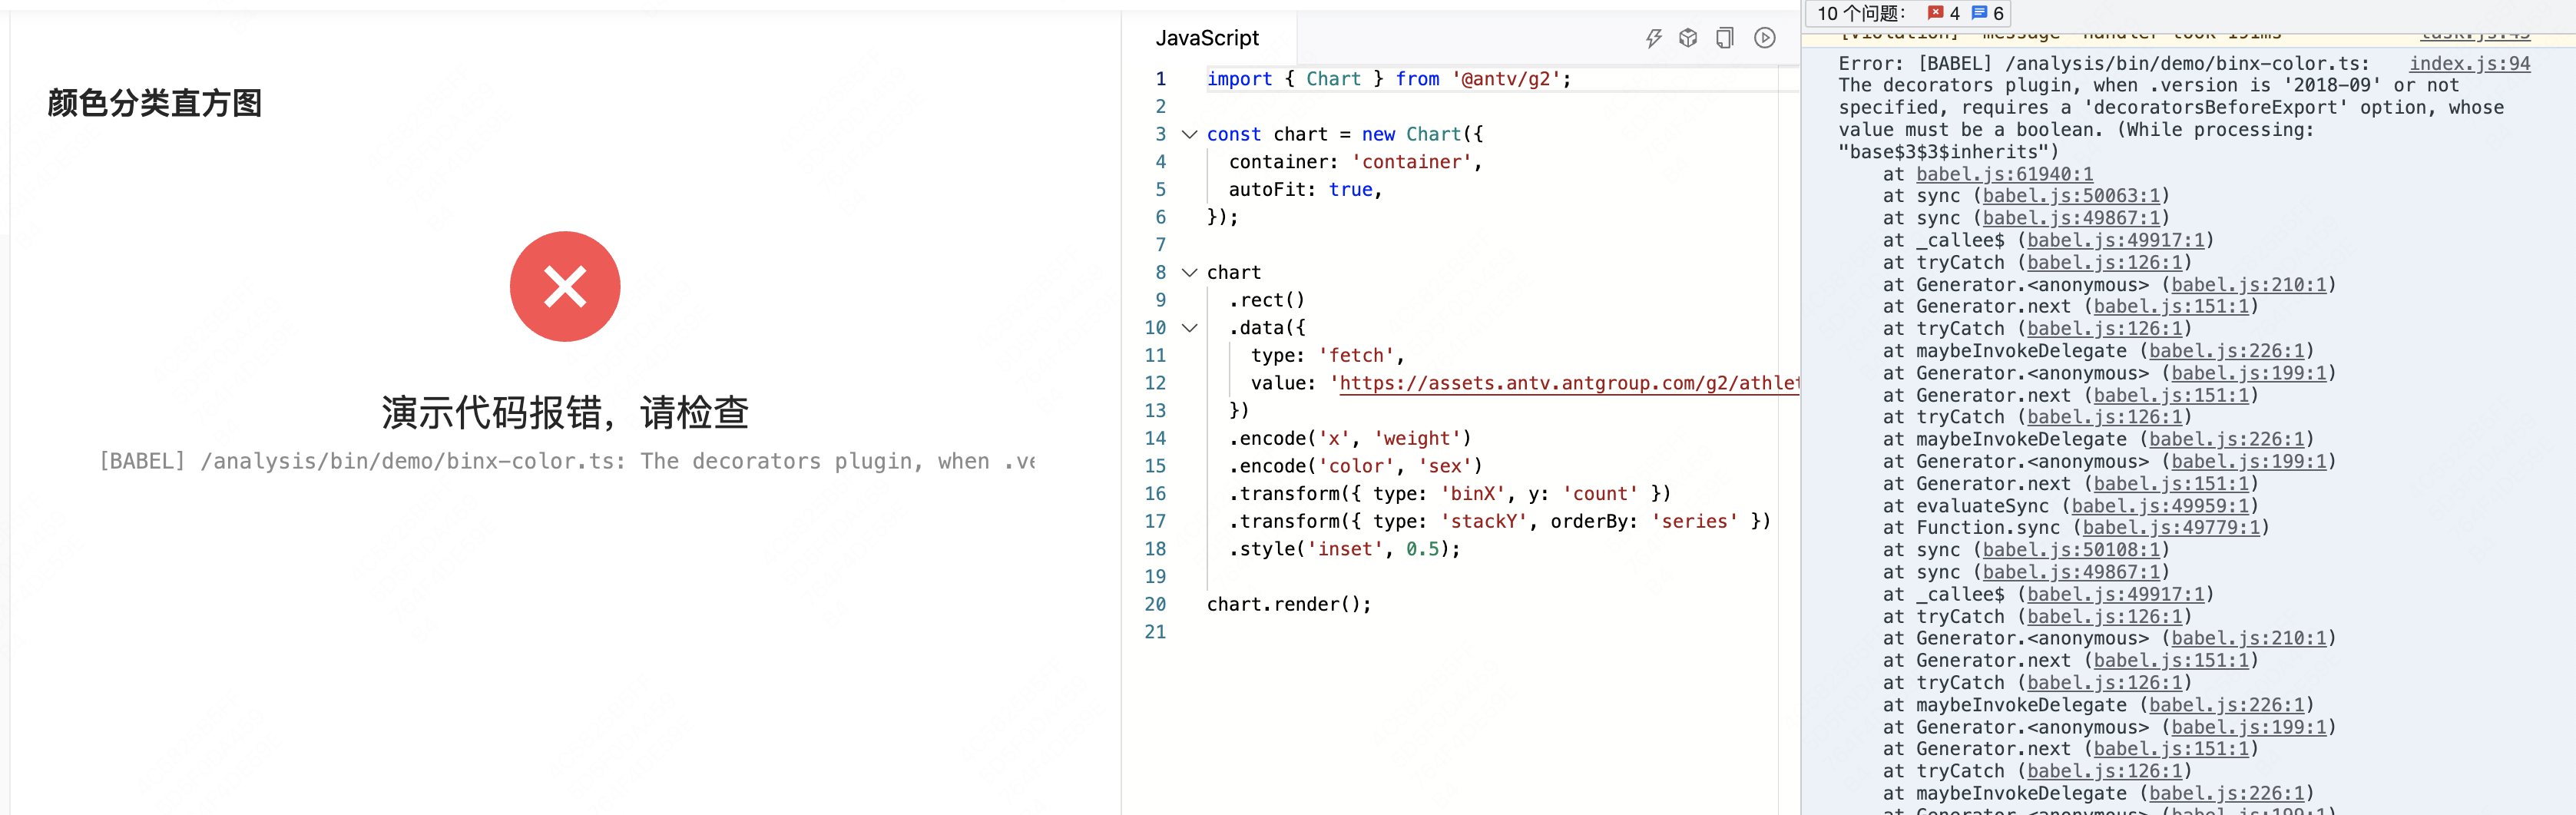2576x815 pixels.
Task: Open the index.js:94 stack trace link
Action: pyautogui.click(x=2470, y=63)
